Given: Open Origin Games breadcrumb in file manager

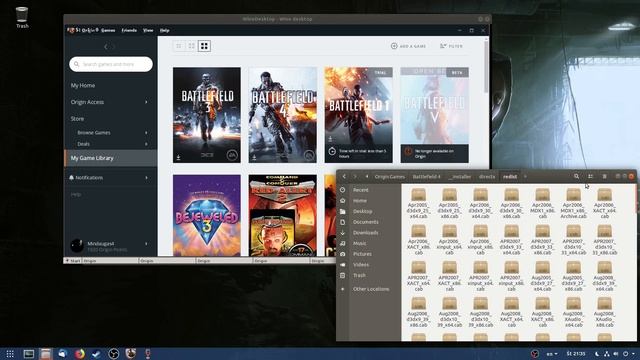Looking at the screenshot, I should (390, 176).
